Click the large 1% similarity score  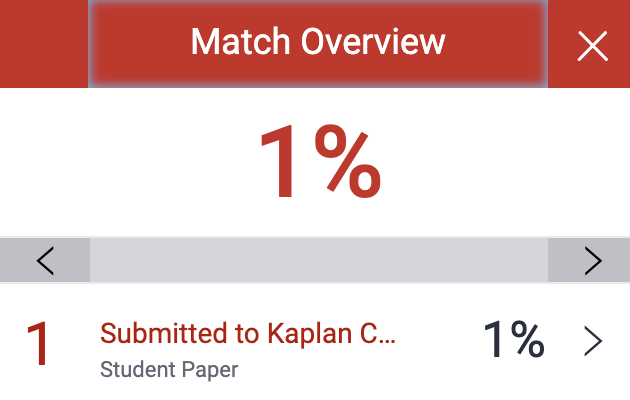pos(318,163)
